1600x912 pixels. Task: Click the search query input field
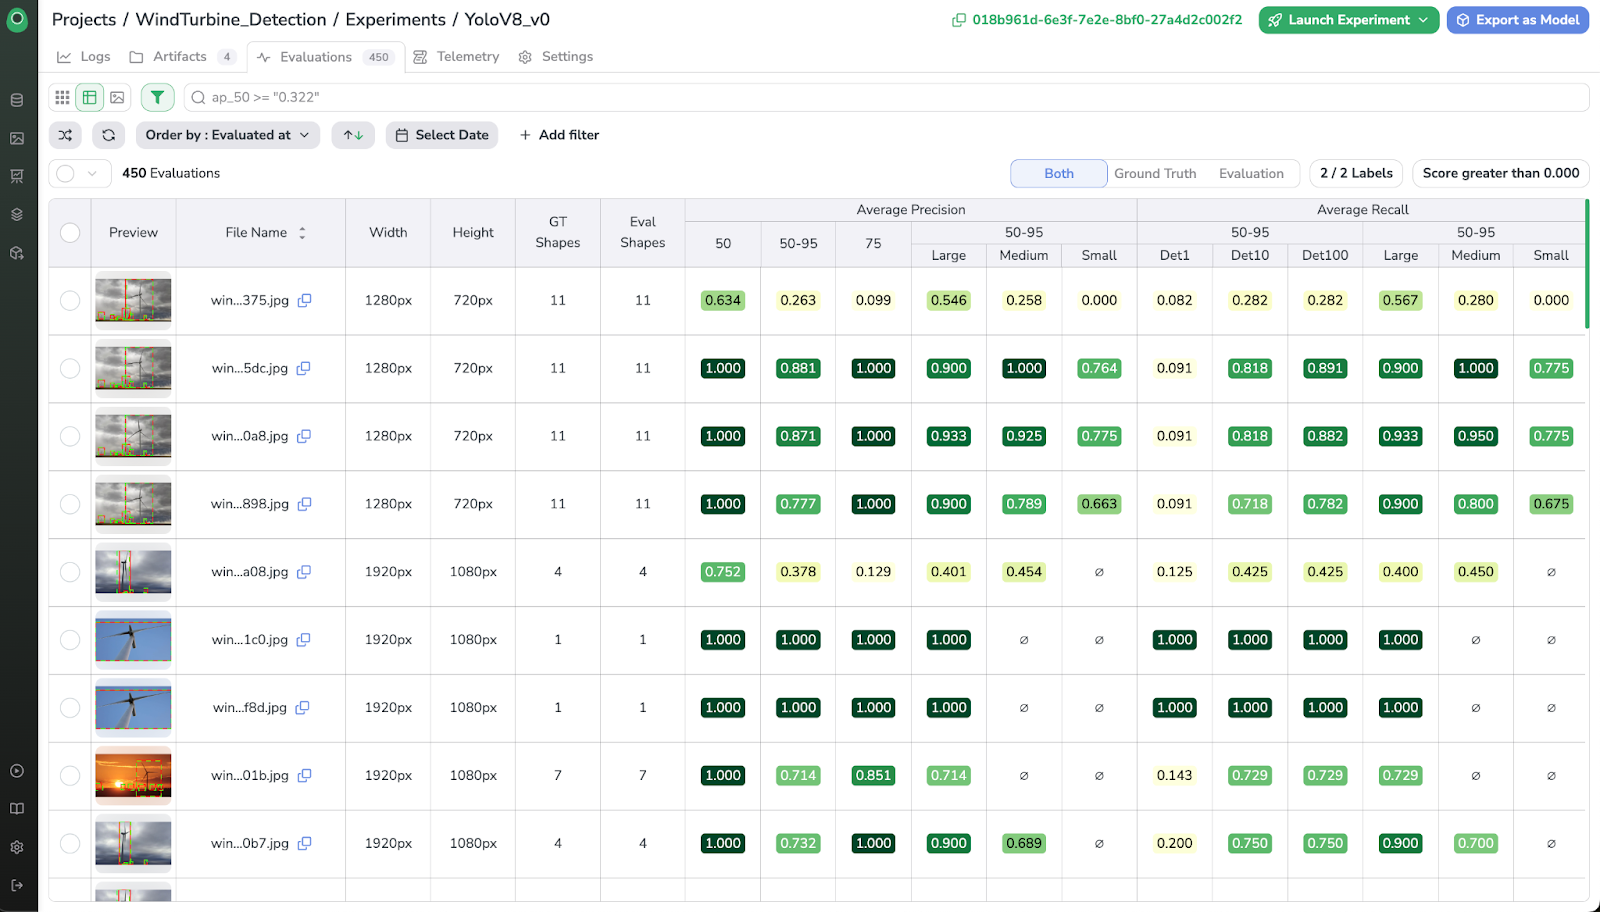(x=886, y=97)
